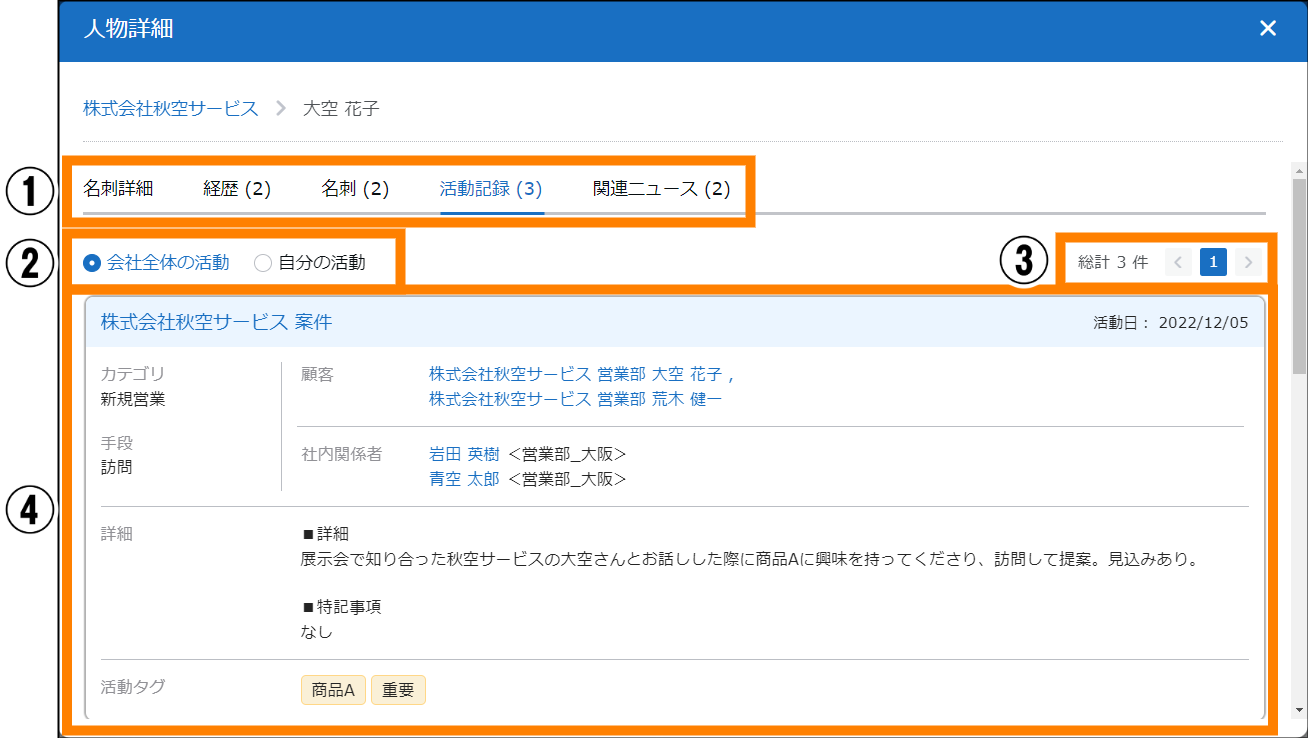This screenshot has height=738, width=1308.
Task: Click the 重要 activity tag
Action: coord(398,690)
